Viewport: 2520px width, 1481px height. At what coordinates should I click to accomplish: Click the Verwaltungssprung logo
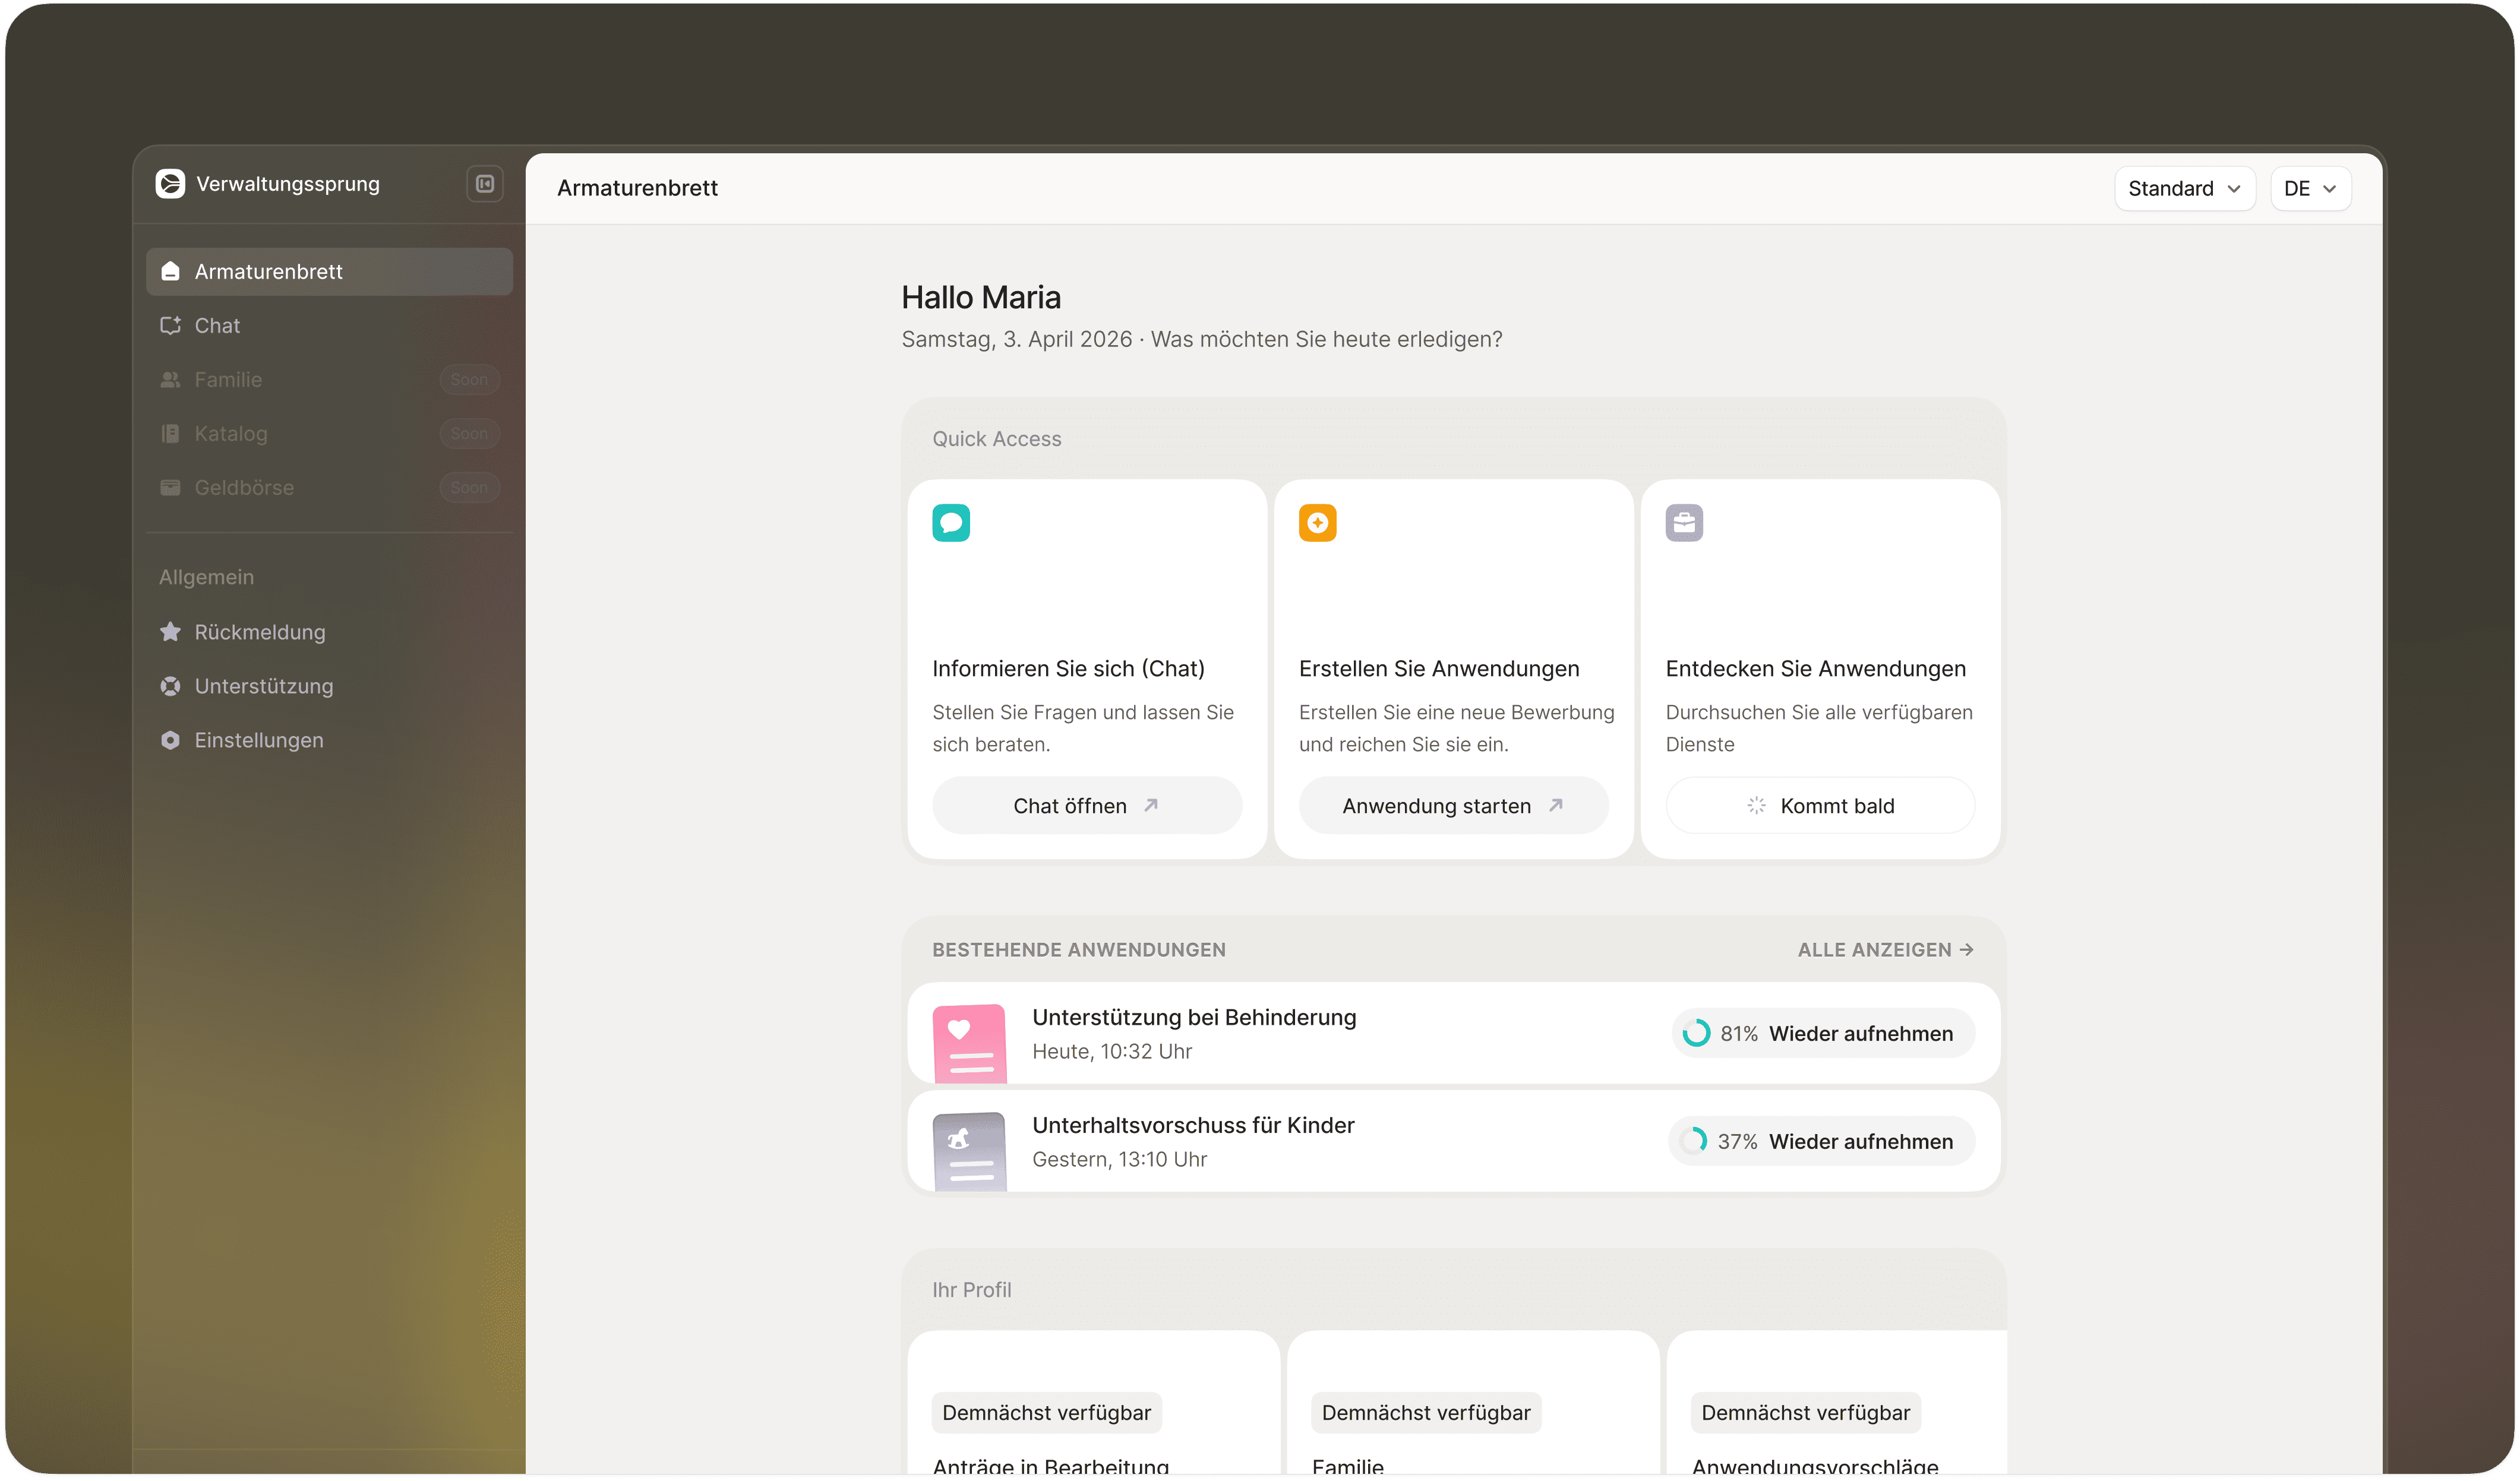tap(170, 184)
